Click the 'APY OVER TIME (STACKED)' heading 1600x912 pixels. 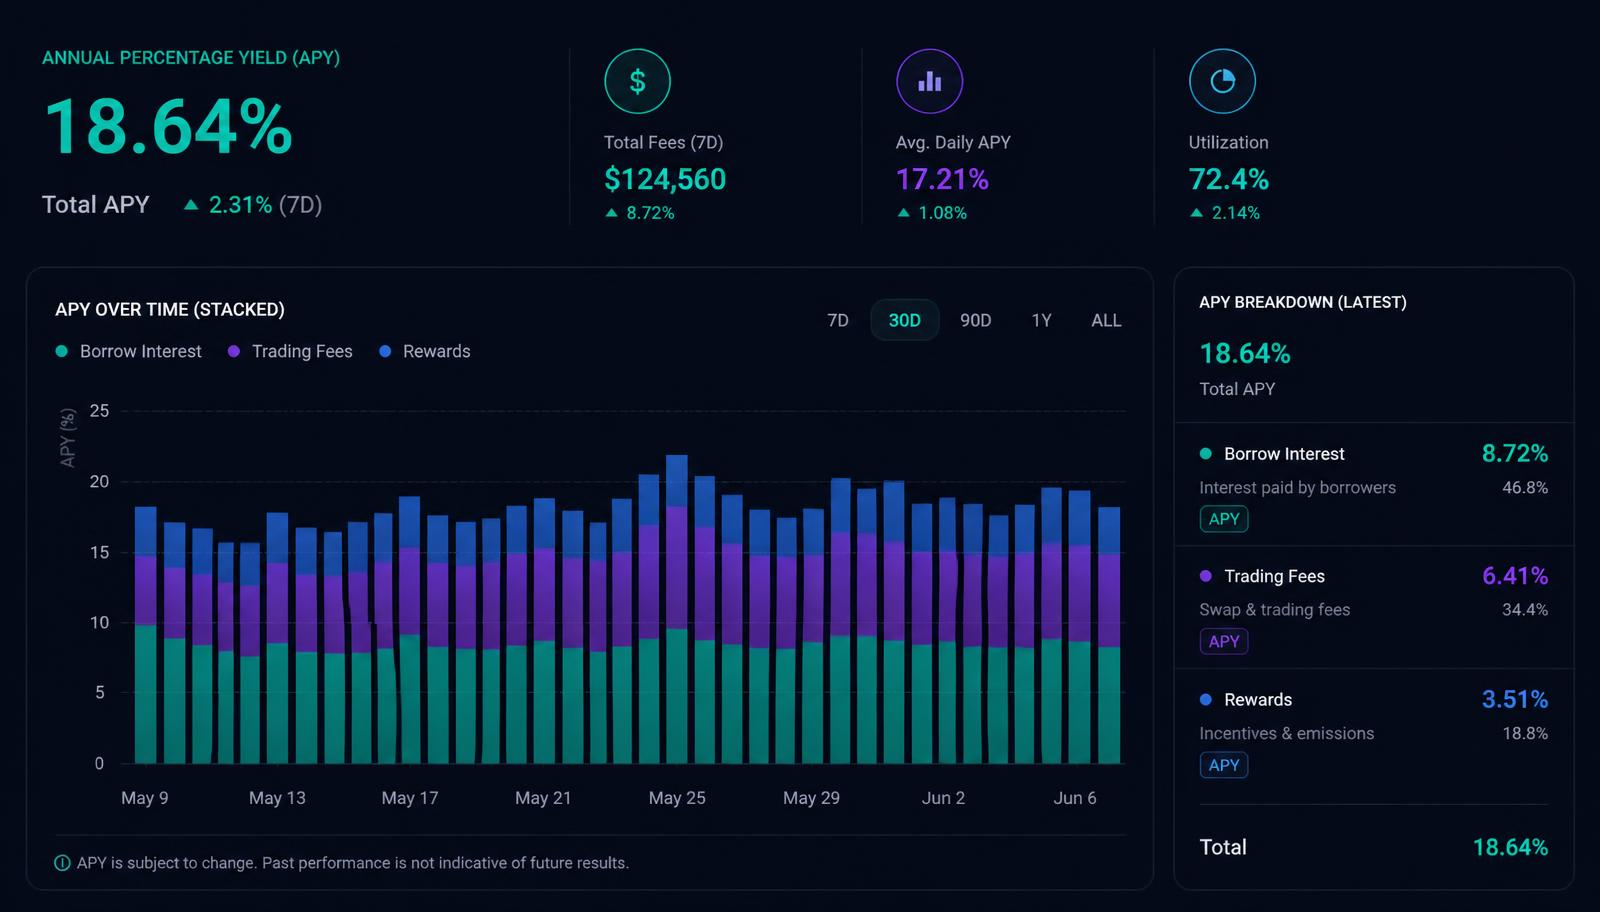tap(170, 310)
